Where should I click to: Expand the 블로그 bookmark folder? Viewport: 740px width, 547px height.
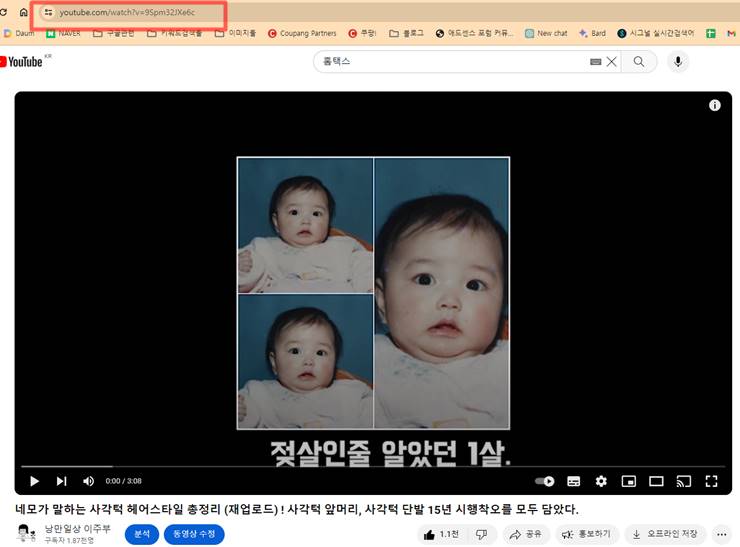click(x=406, y=33)
